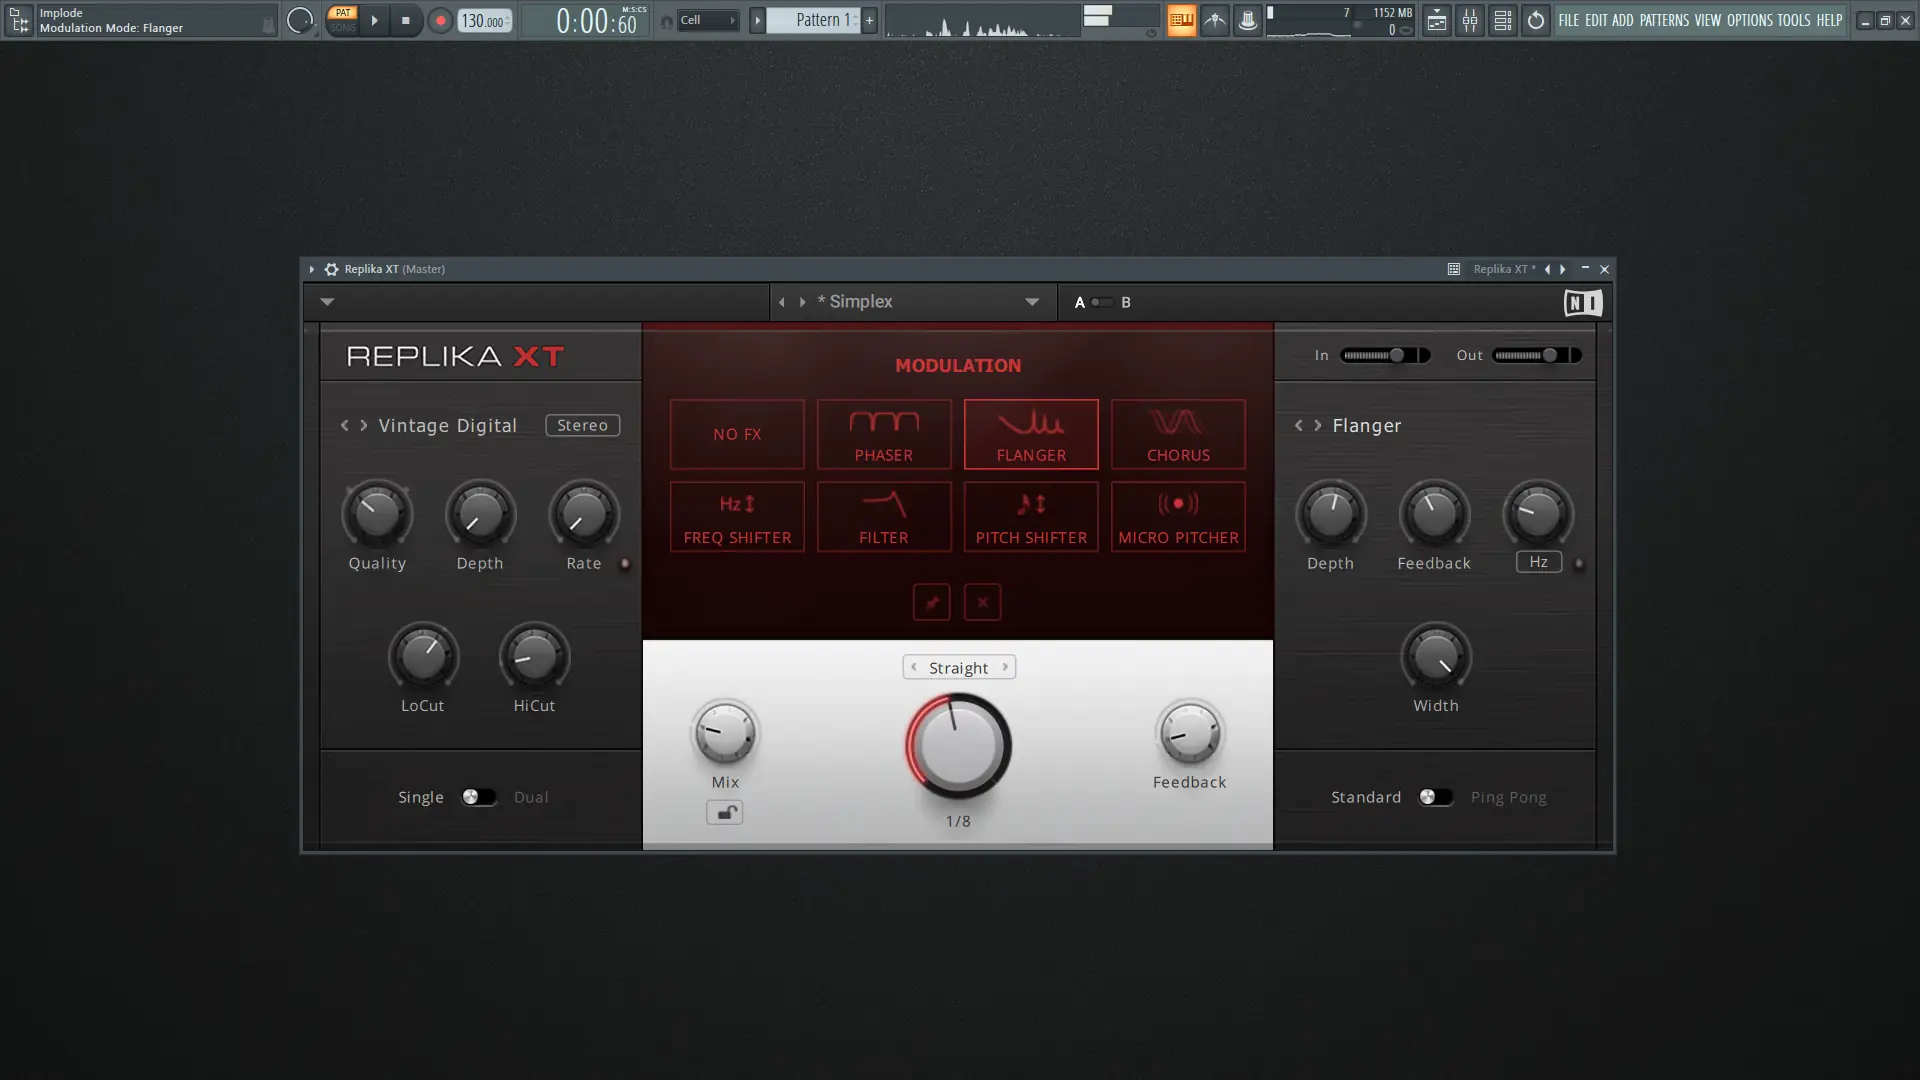The width and height of the screenshot is (1920, 1080).
Task: Switch Standard to Ping Pong mode
Action: (1435, 797)
